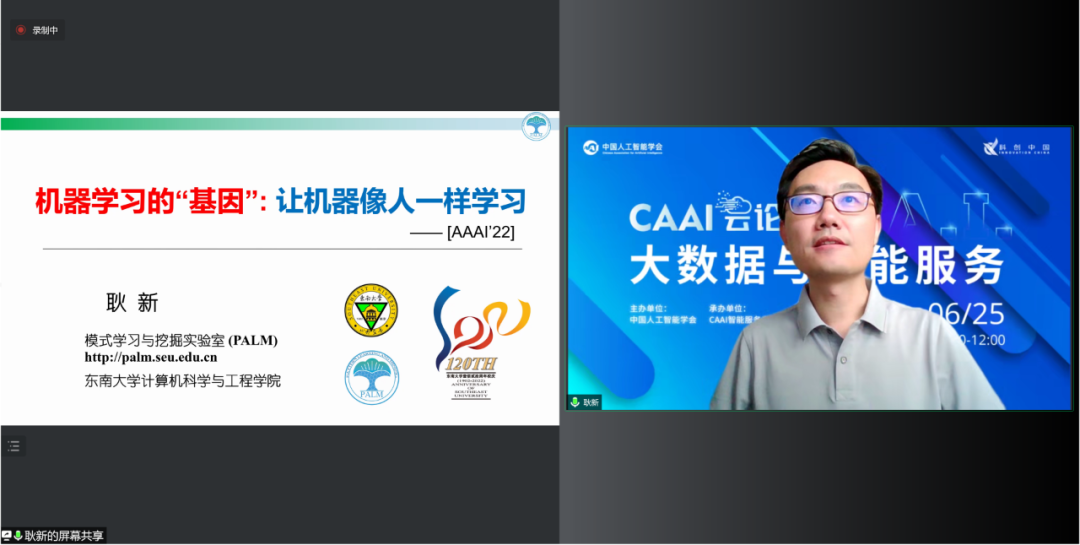The width and height of the screenshot is (1080, 545).
Task: Click the 耿新的屏幕共享 label
Action: pyautogui.click(x=64, y=536)
